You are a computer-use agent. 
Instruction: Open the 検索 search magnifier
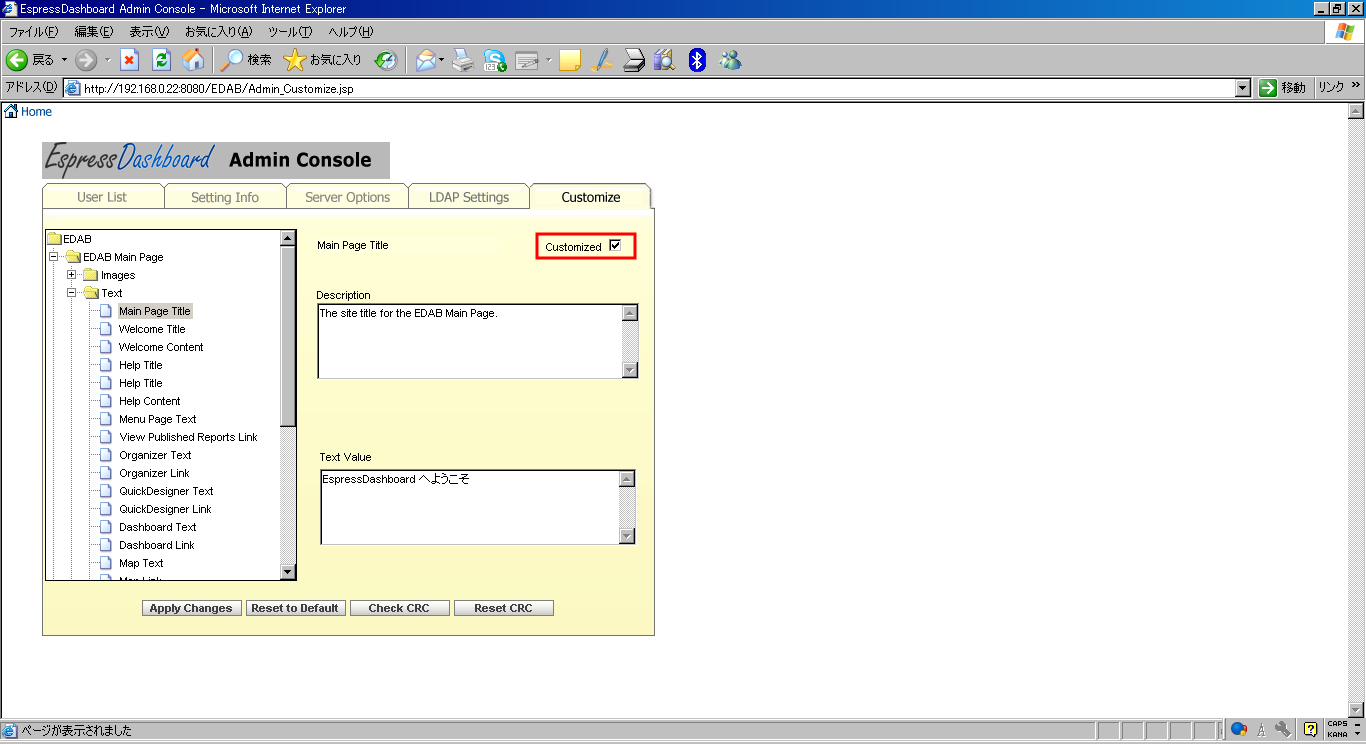coord(231,60)
